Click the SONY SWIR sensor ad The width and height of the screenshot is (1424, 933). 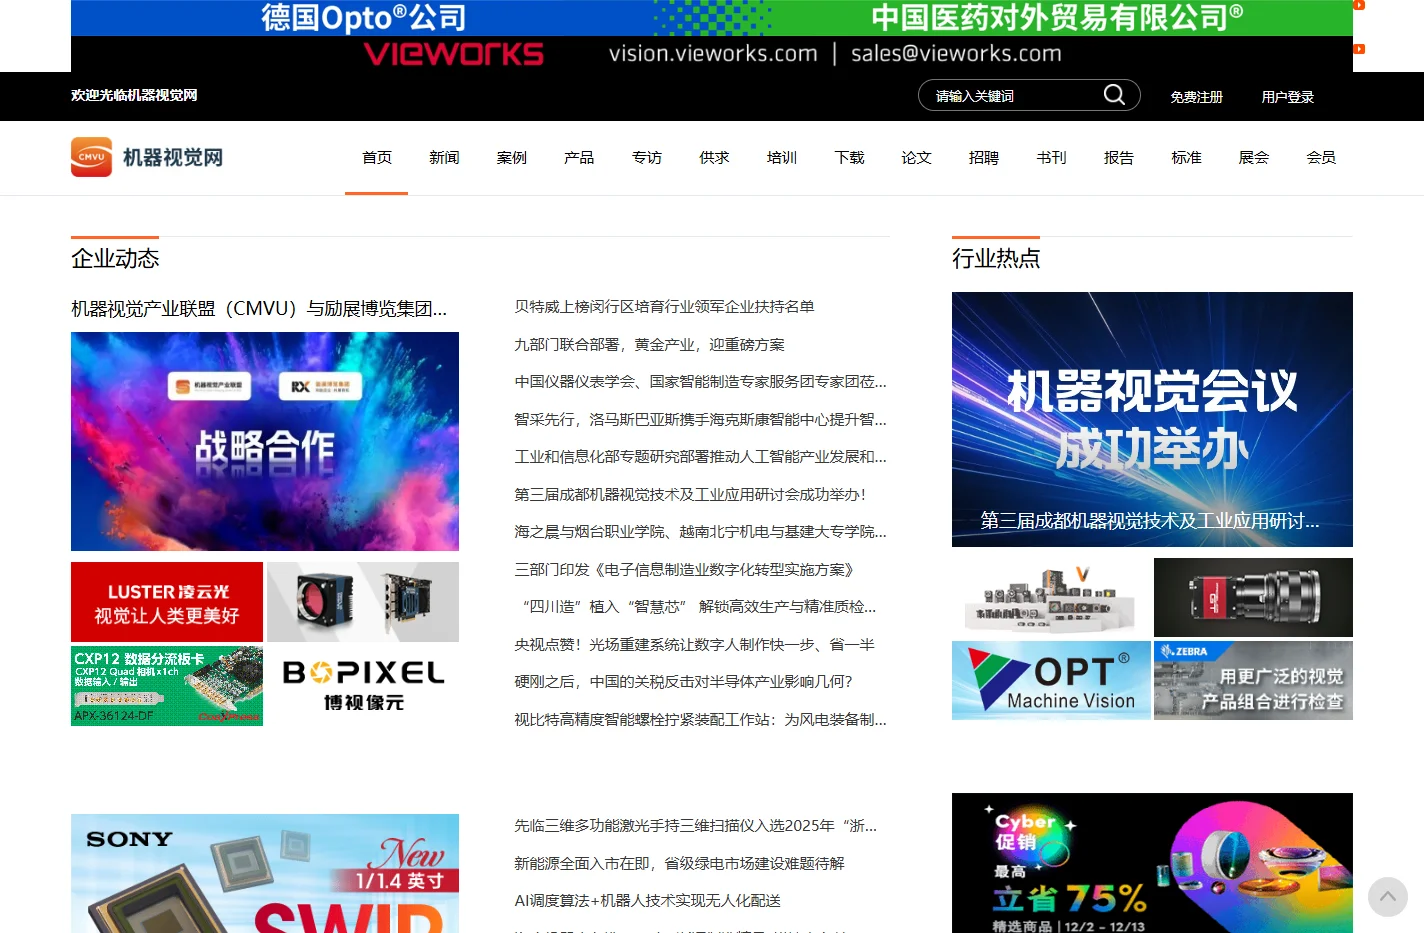click(265, 873)
